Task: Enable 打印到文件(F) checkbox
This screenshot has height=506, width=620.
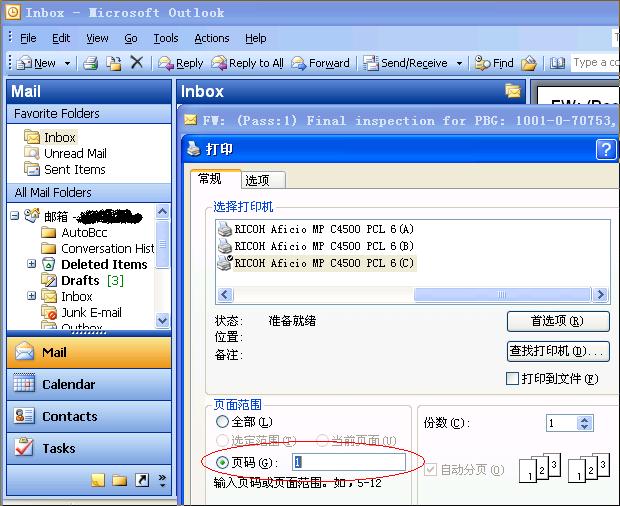Action: click(512, 378)
